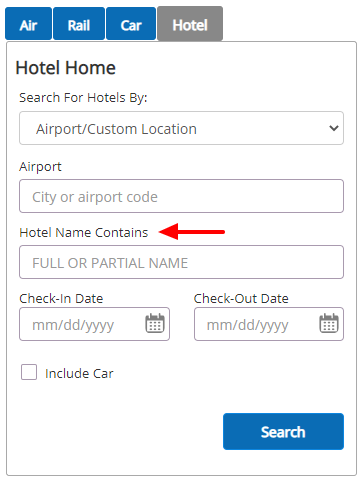Click the FULL OR PARTIAL NAME input
Image resolution: width=361 pixels, height=481 pixels.
tap(181, 262)
